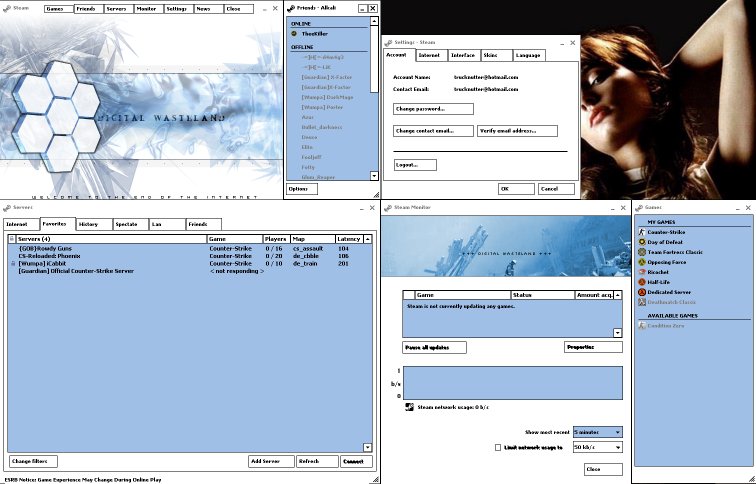Click lock icon beside [Wumpa] iCabbit server
The height and width of the screenshot is (484, 756).
coord(13,264)
